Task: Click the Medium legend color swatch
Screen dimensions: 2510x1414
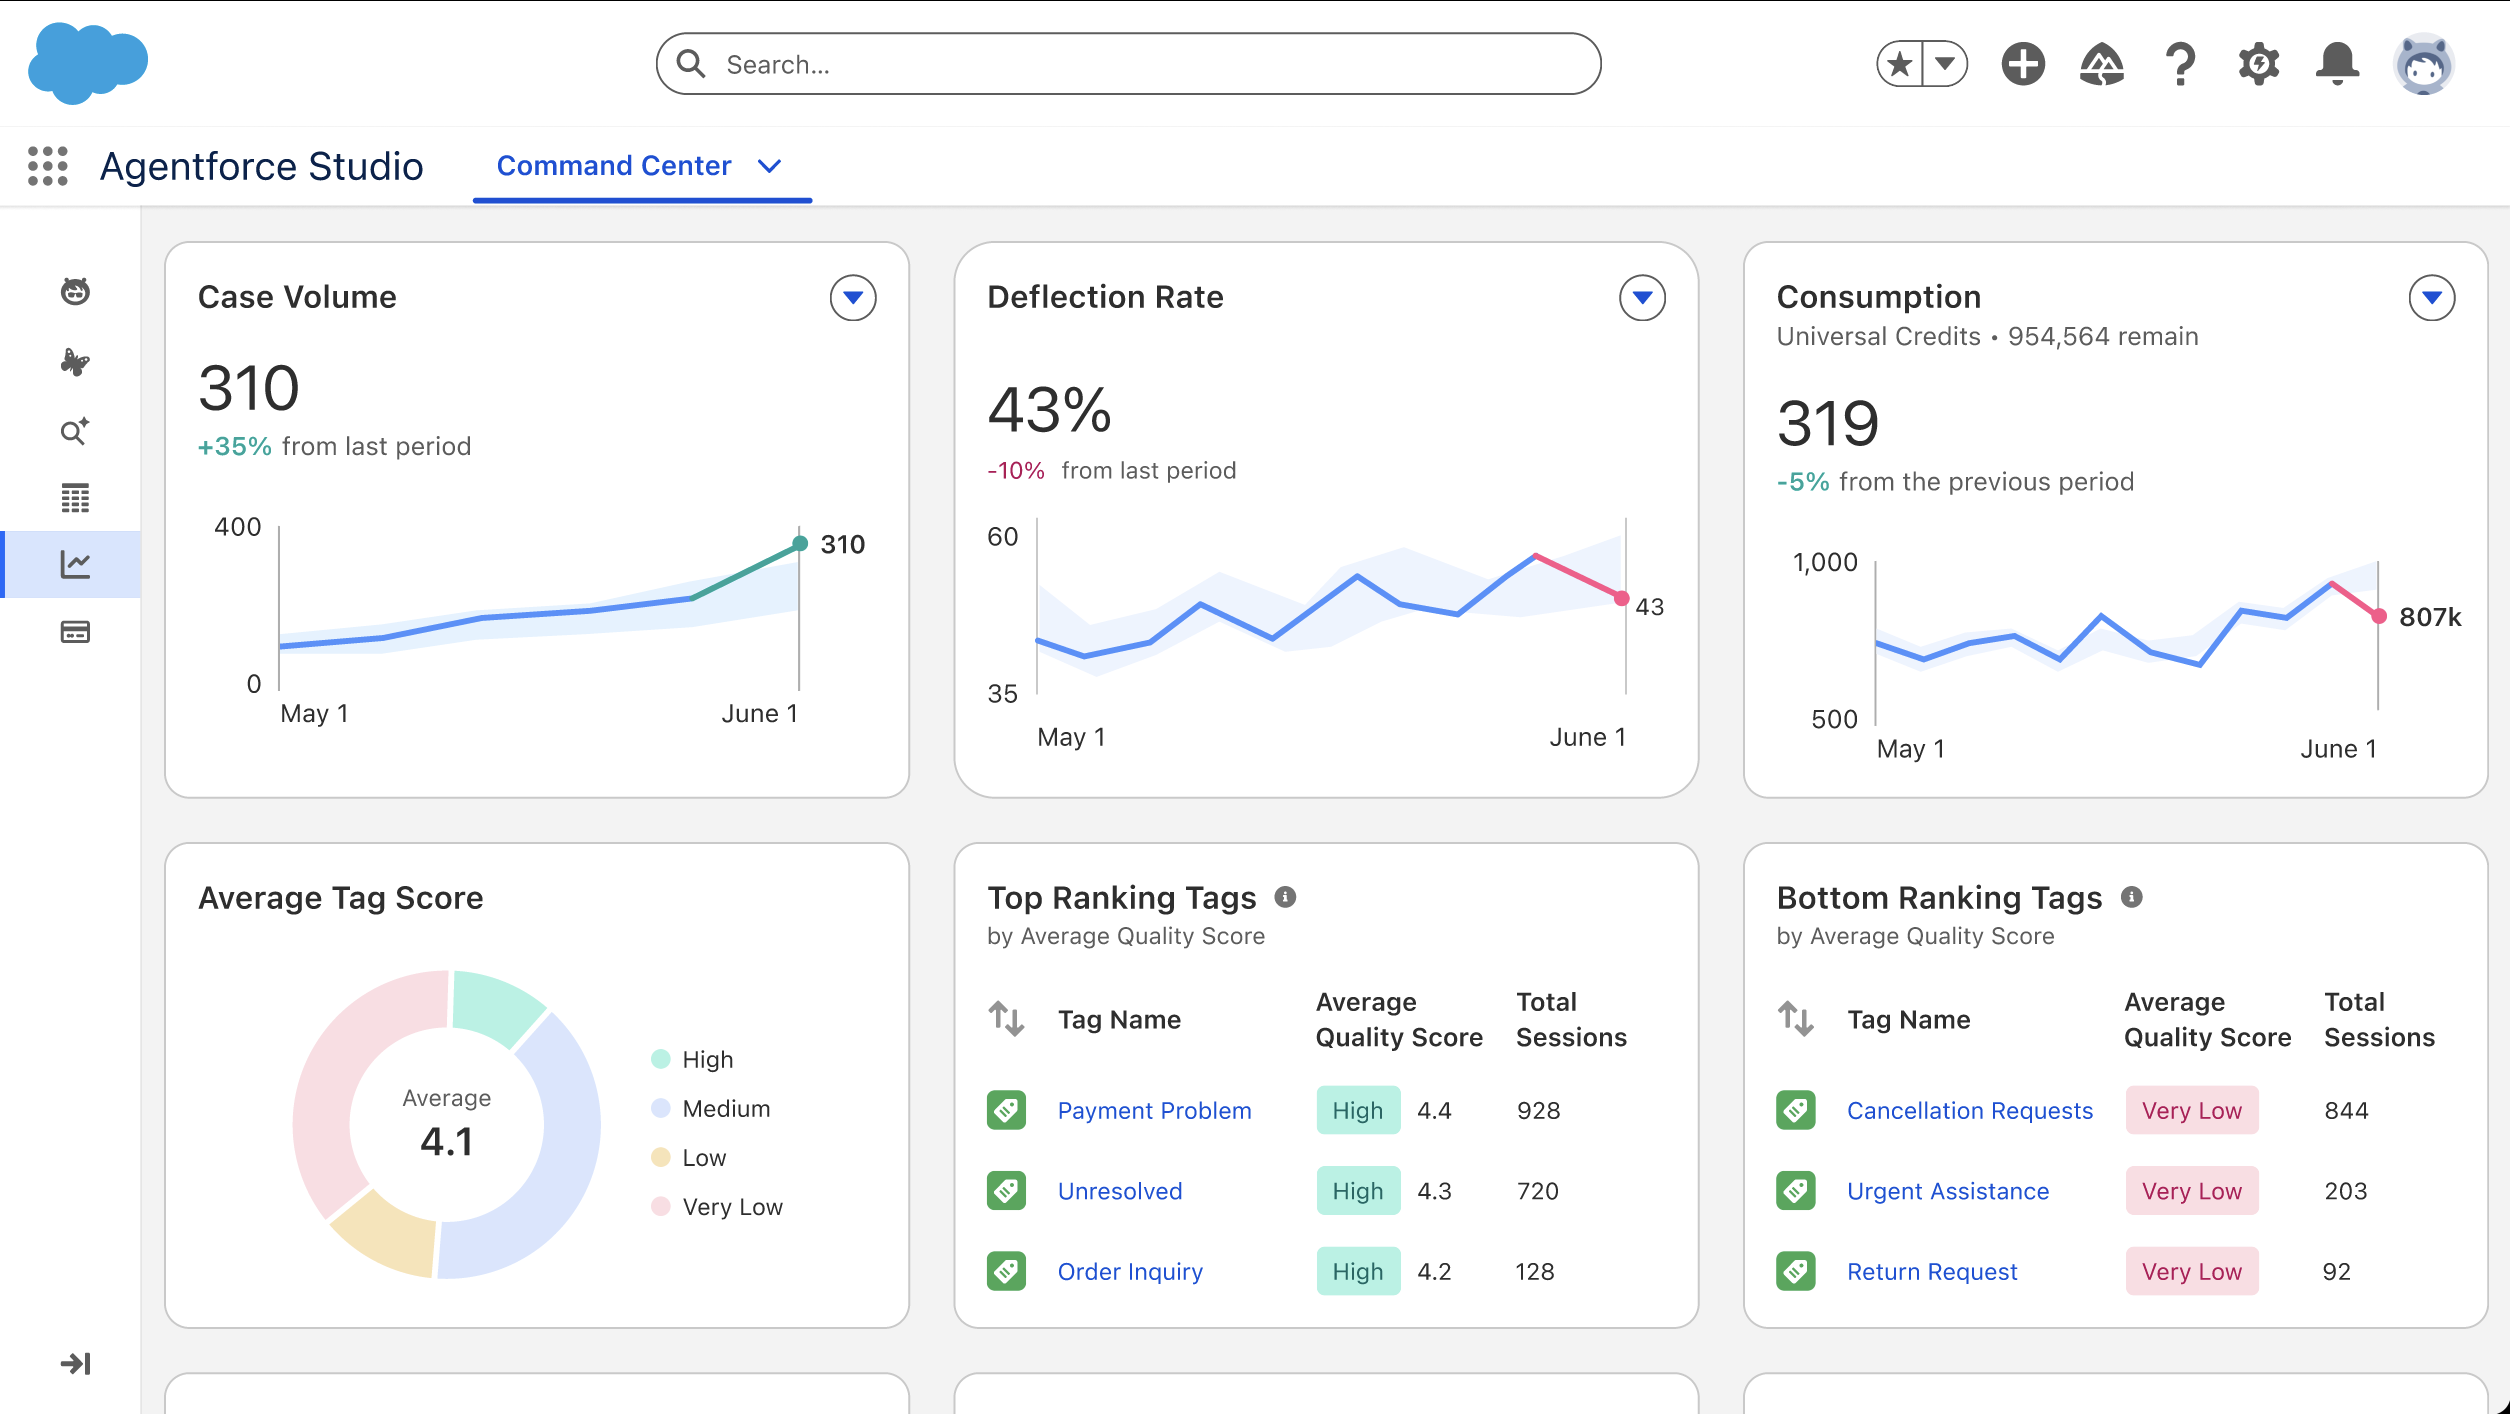Action: 660,1108
